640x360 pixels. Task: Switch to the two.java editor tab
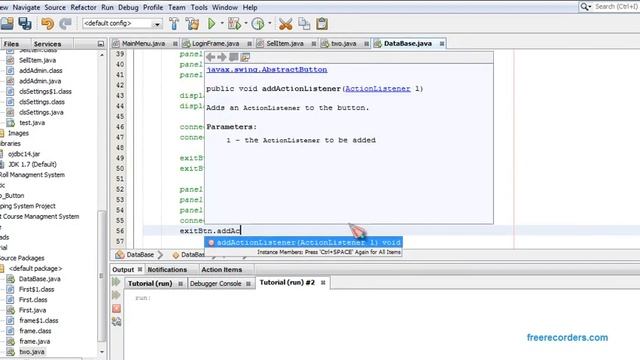click(x=343, y=43)
